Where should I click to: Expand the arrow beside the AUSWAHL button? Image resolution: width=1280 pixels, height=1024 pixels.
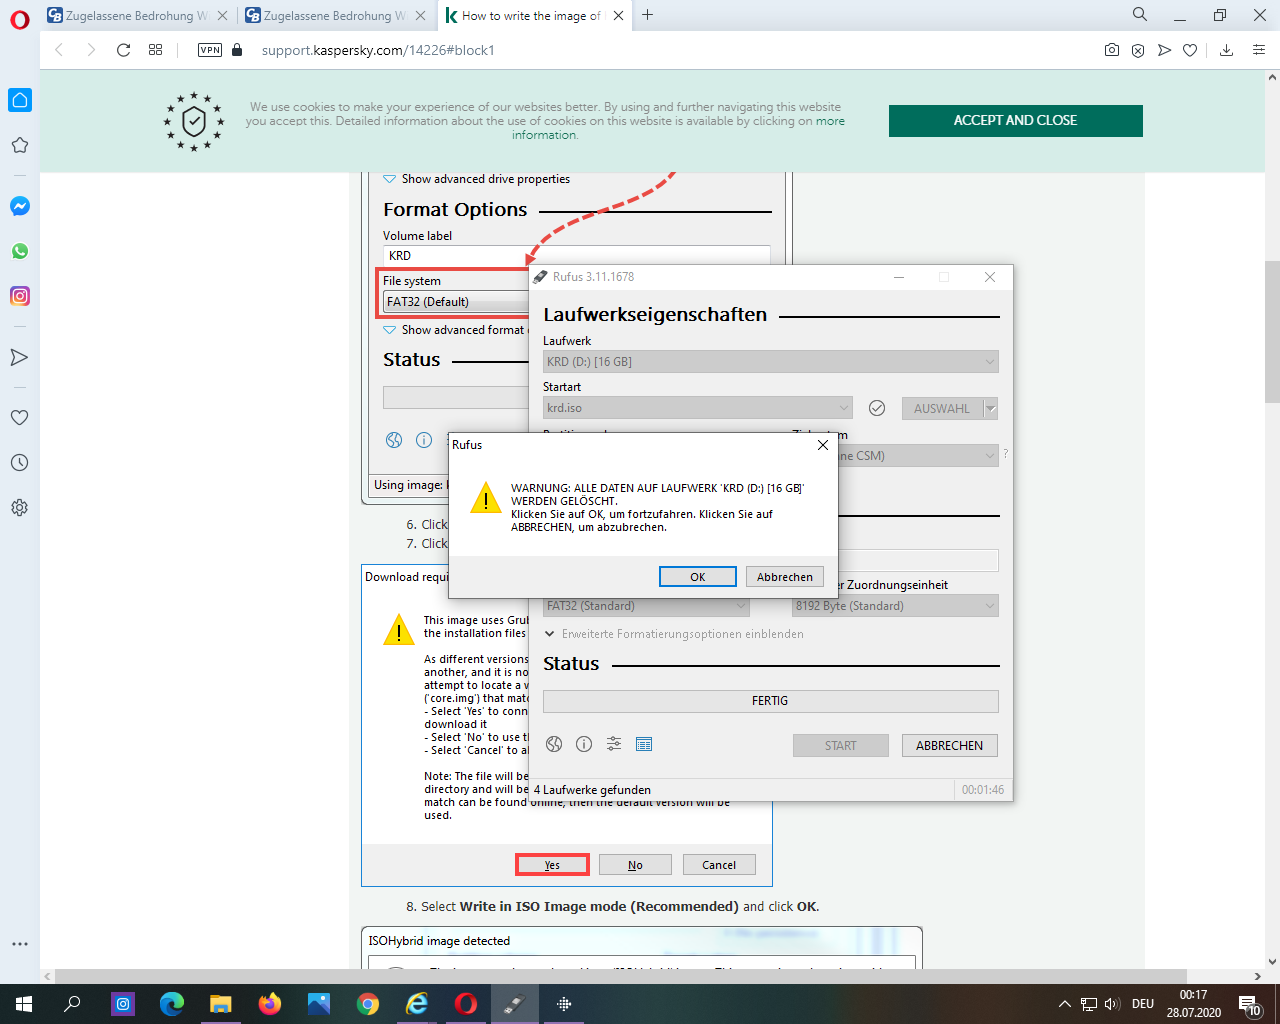click(991, 408)
